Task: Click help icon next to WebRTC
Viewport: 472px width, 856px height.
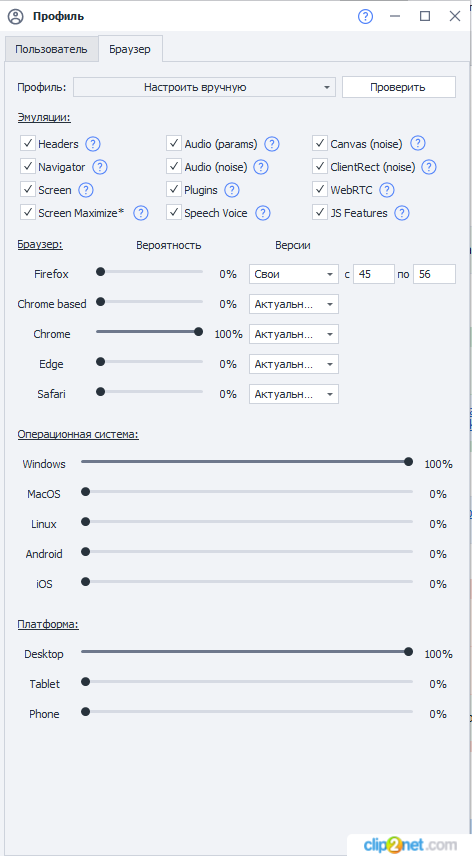Action: [387, 190]
